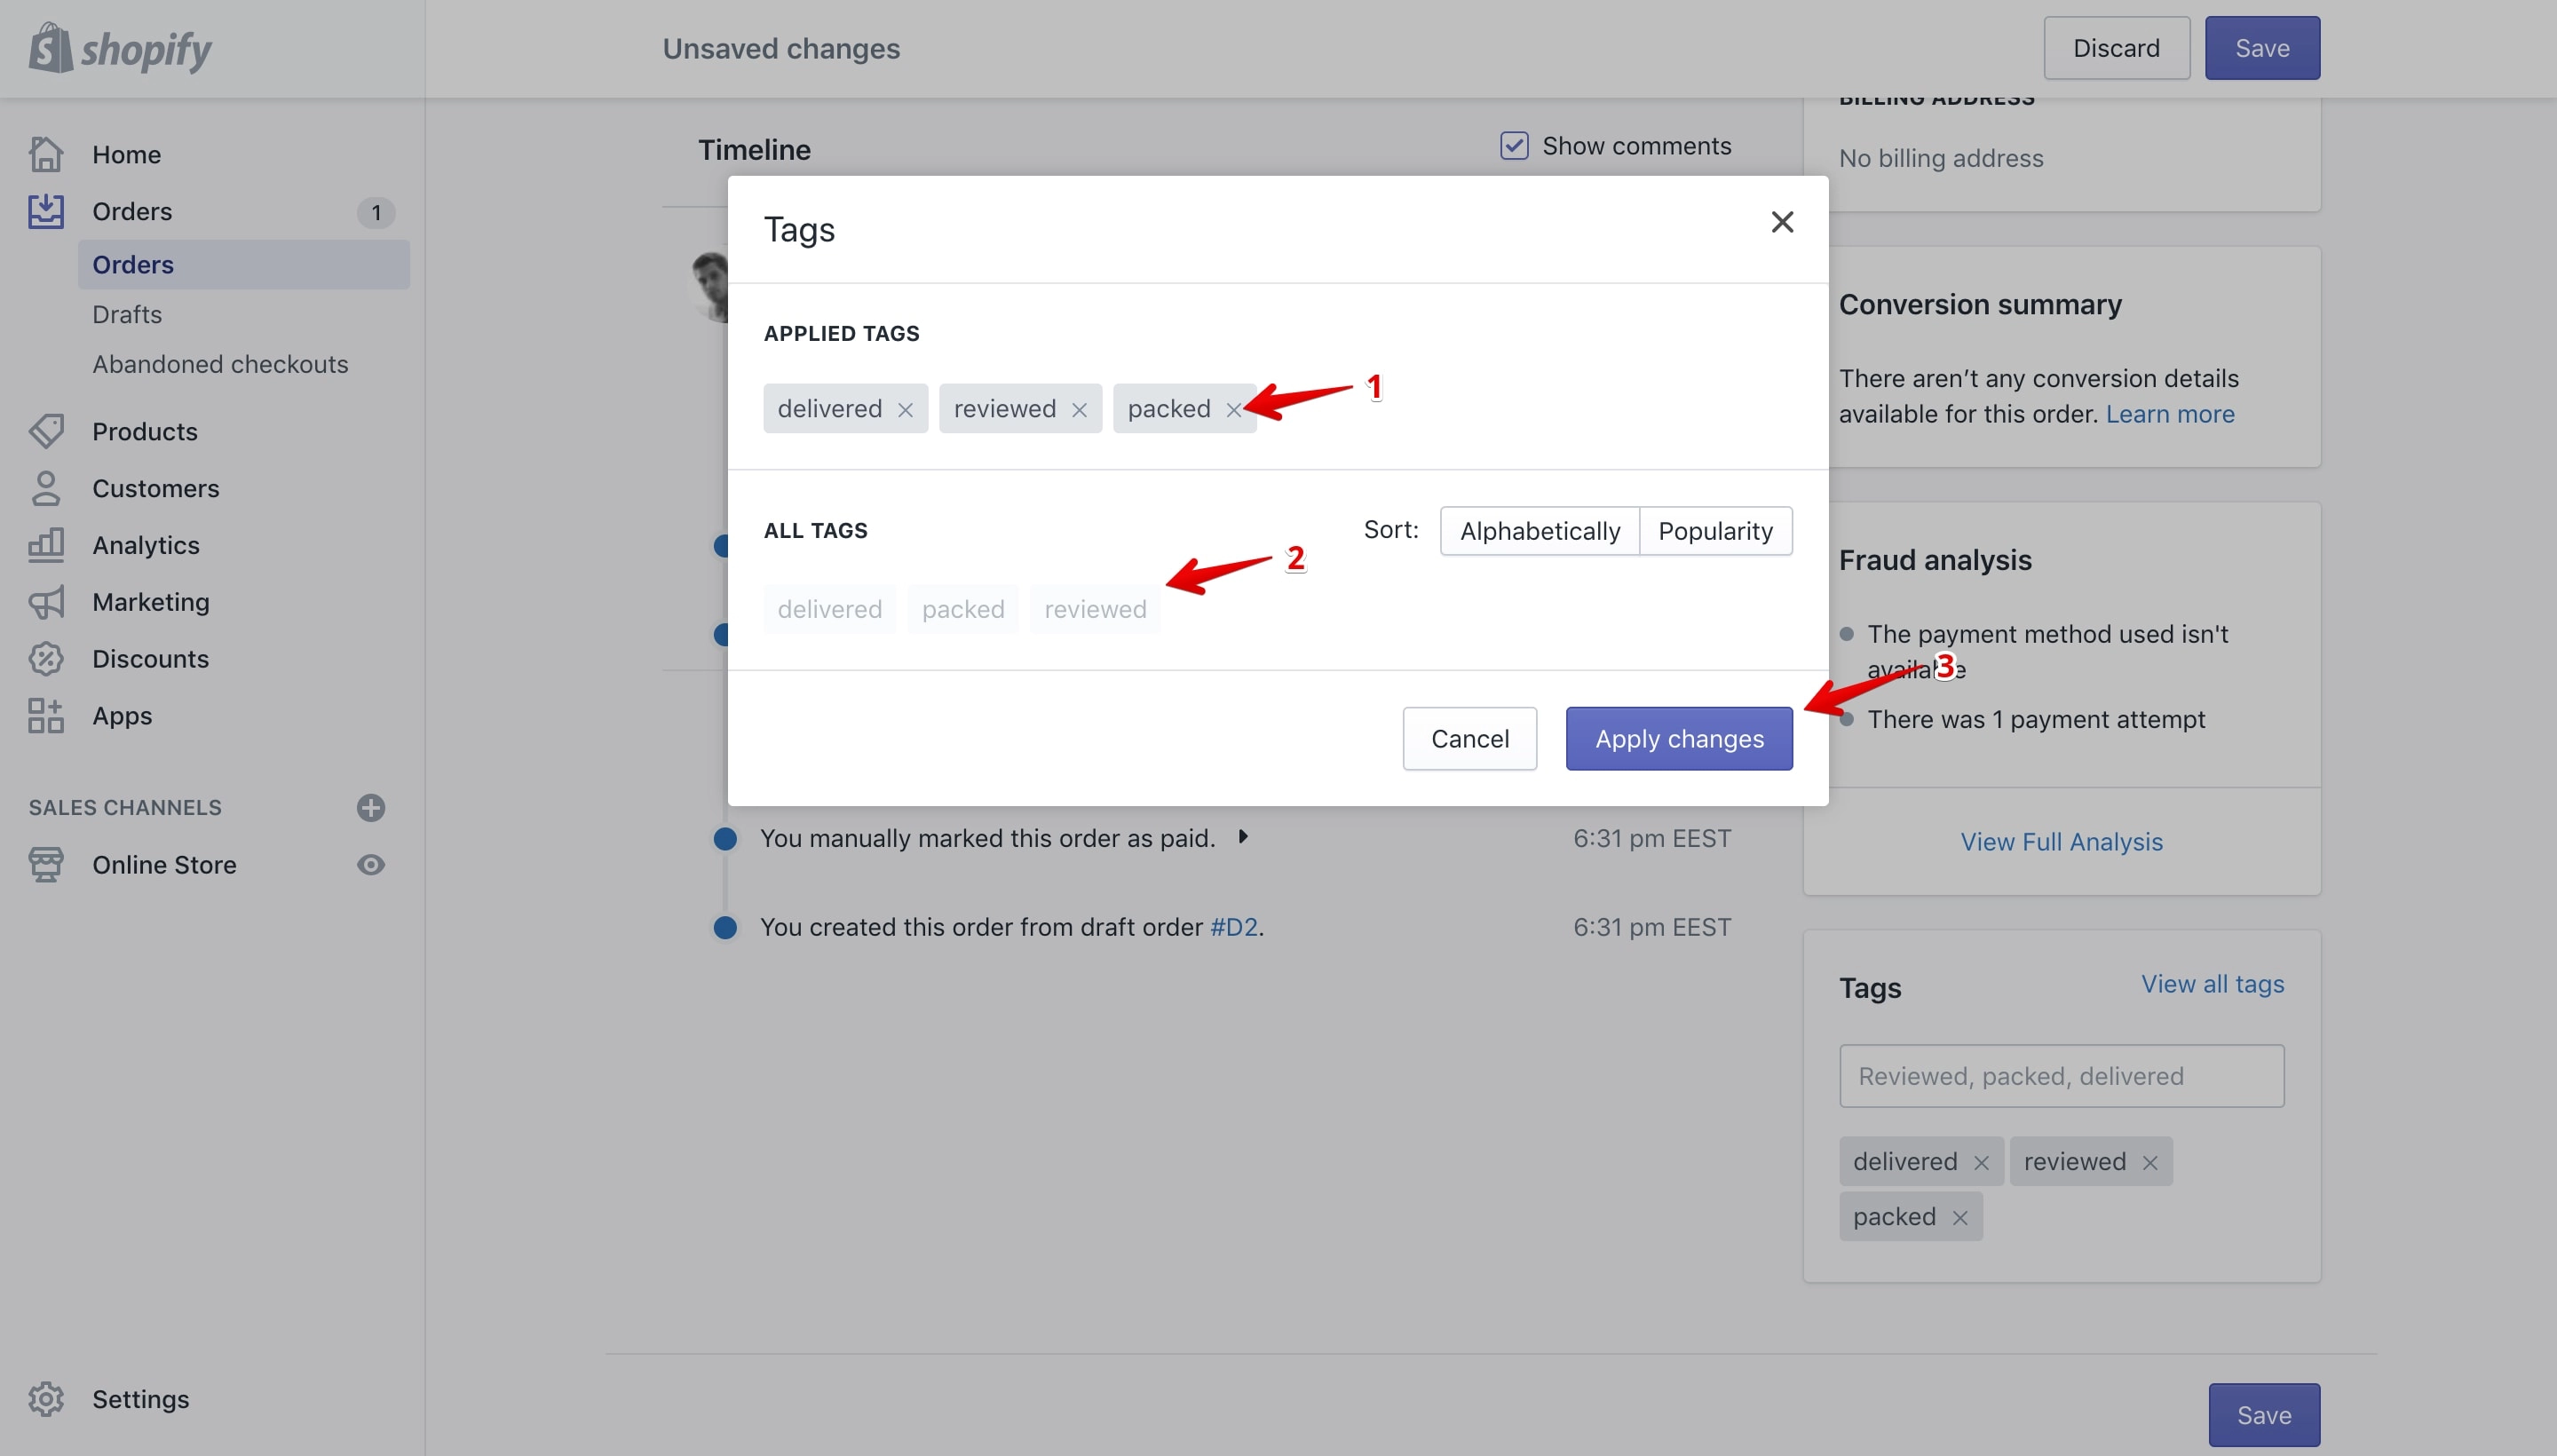Viewport: 2557px width, 1456px height.
Task: Sort all tags Alphabetically
Action: (x=1540, y=531)
